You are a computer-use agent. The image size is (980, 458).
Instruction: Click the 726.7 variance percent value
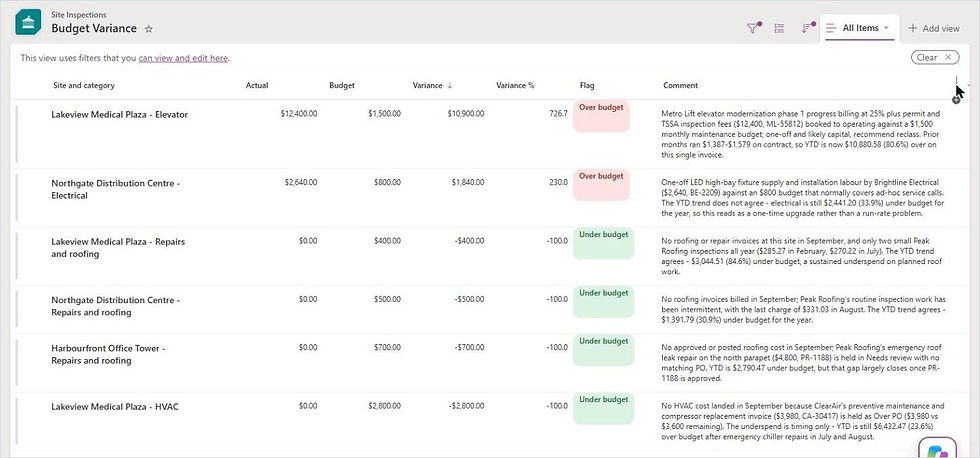pos(558,114)
